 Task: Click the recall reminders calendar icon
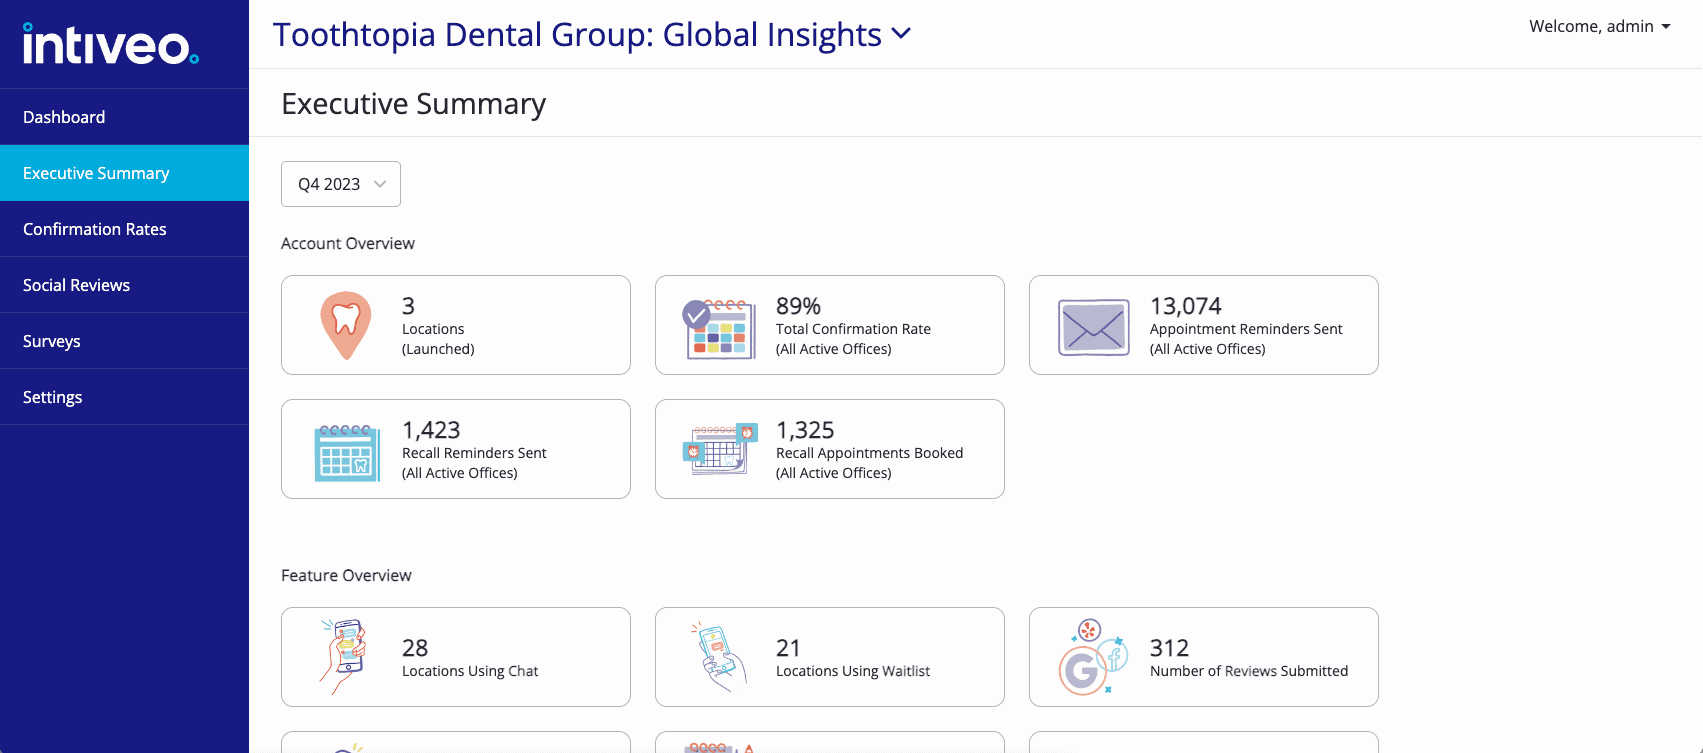(346, 452)
